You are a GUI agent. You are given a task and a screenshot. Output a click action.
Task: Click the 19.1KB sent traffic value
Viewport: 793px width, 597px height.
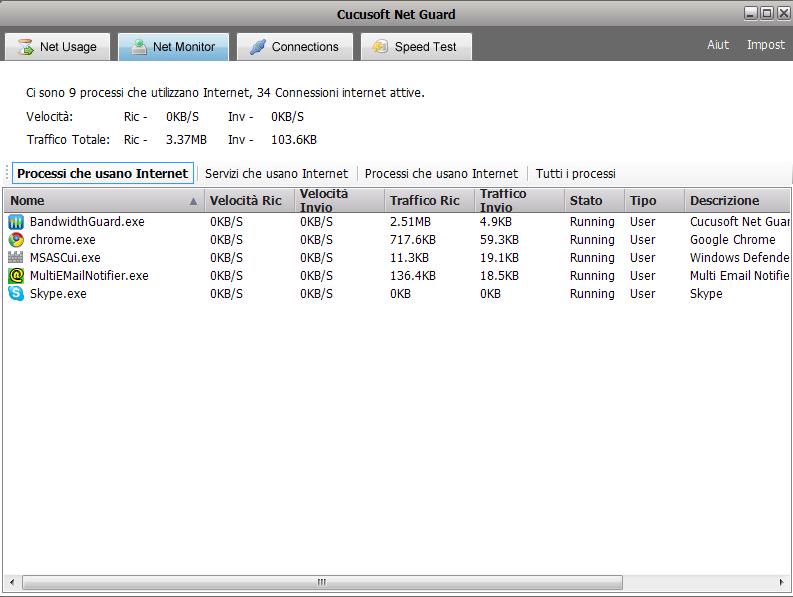(x=499, y=258)
